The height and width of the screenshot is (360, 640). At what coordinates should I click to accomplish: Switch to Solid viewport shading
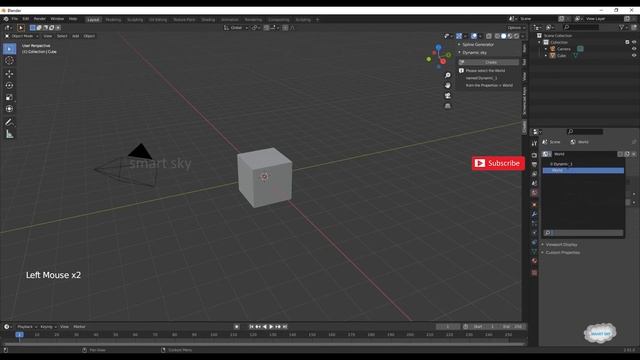coord(504,36)
